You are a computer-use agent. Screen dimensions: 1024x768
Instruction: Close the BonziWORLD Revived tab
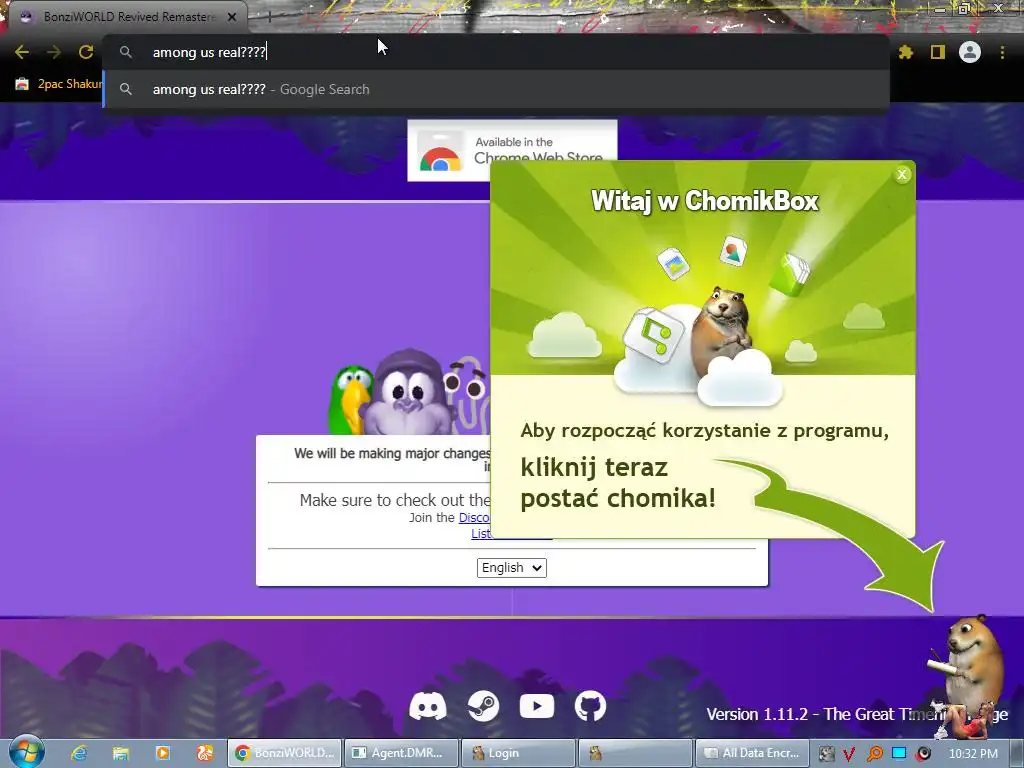232,17
